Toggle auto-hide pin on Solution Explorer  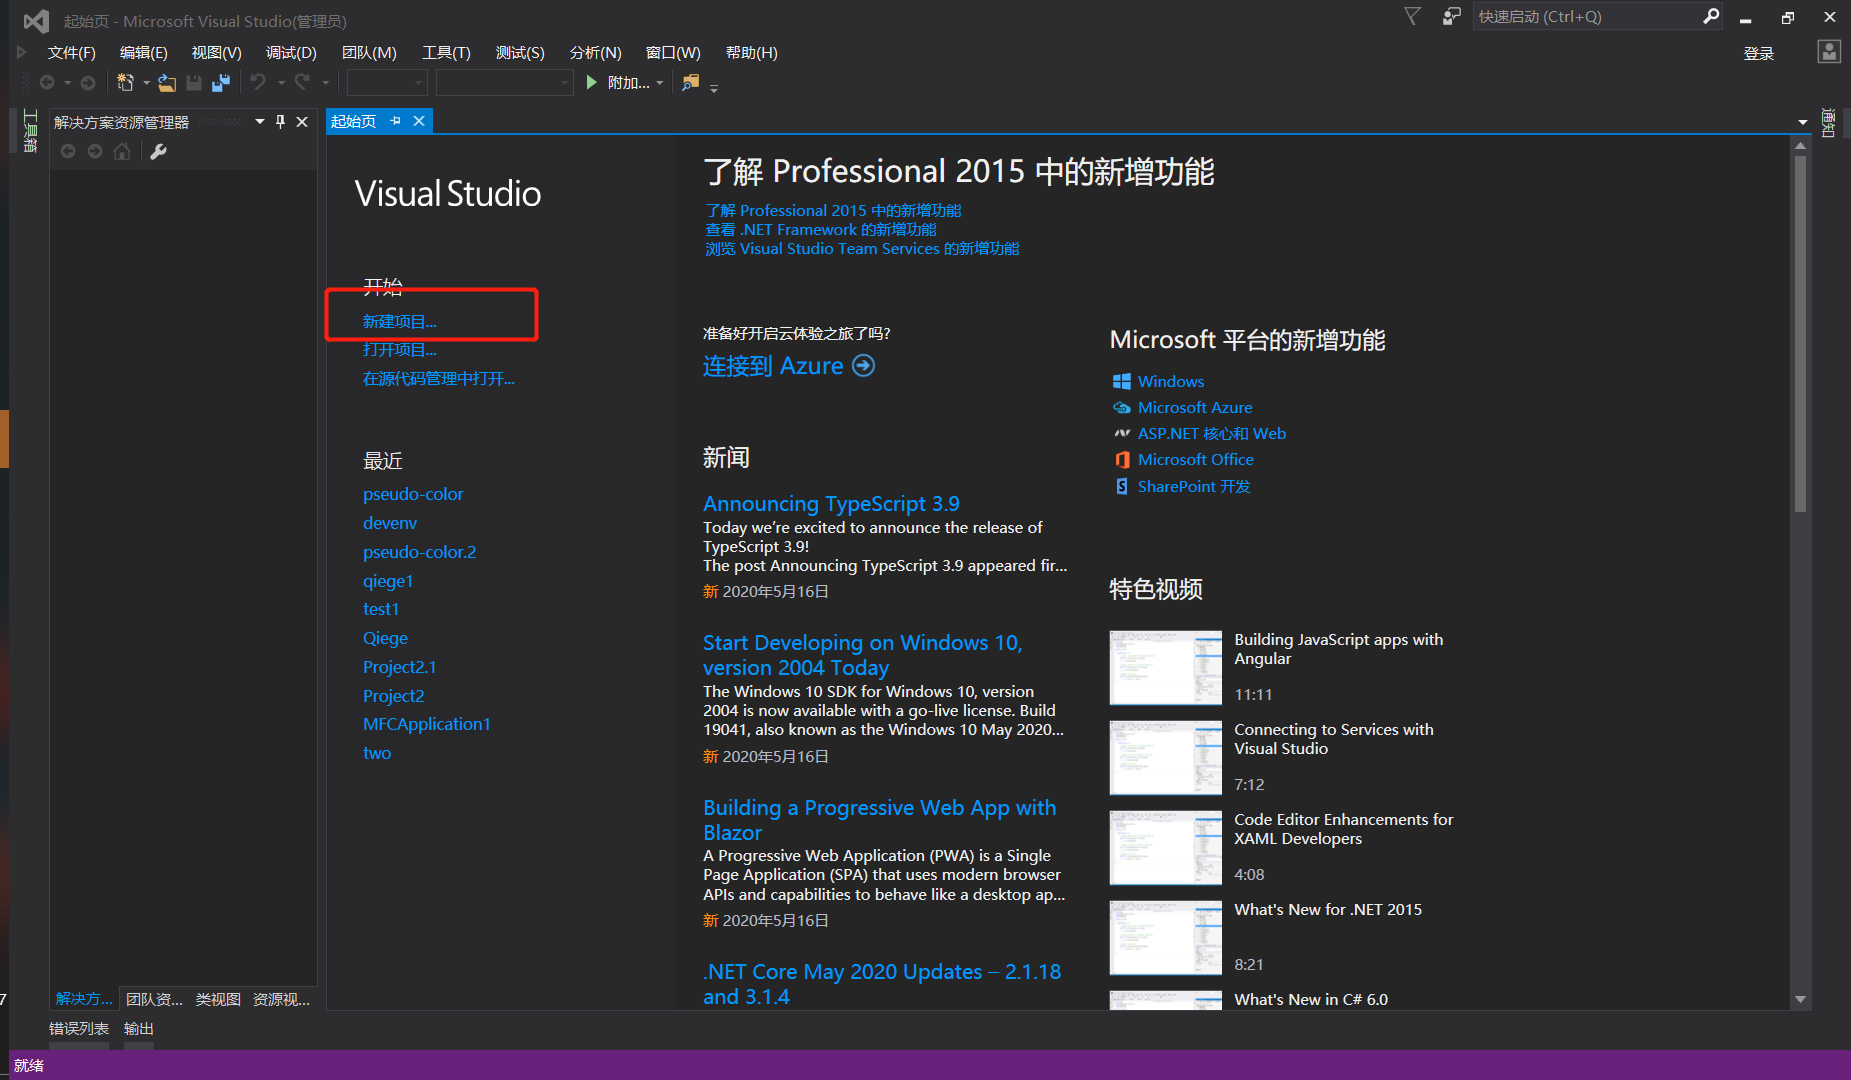280,122
